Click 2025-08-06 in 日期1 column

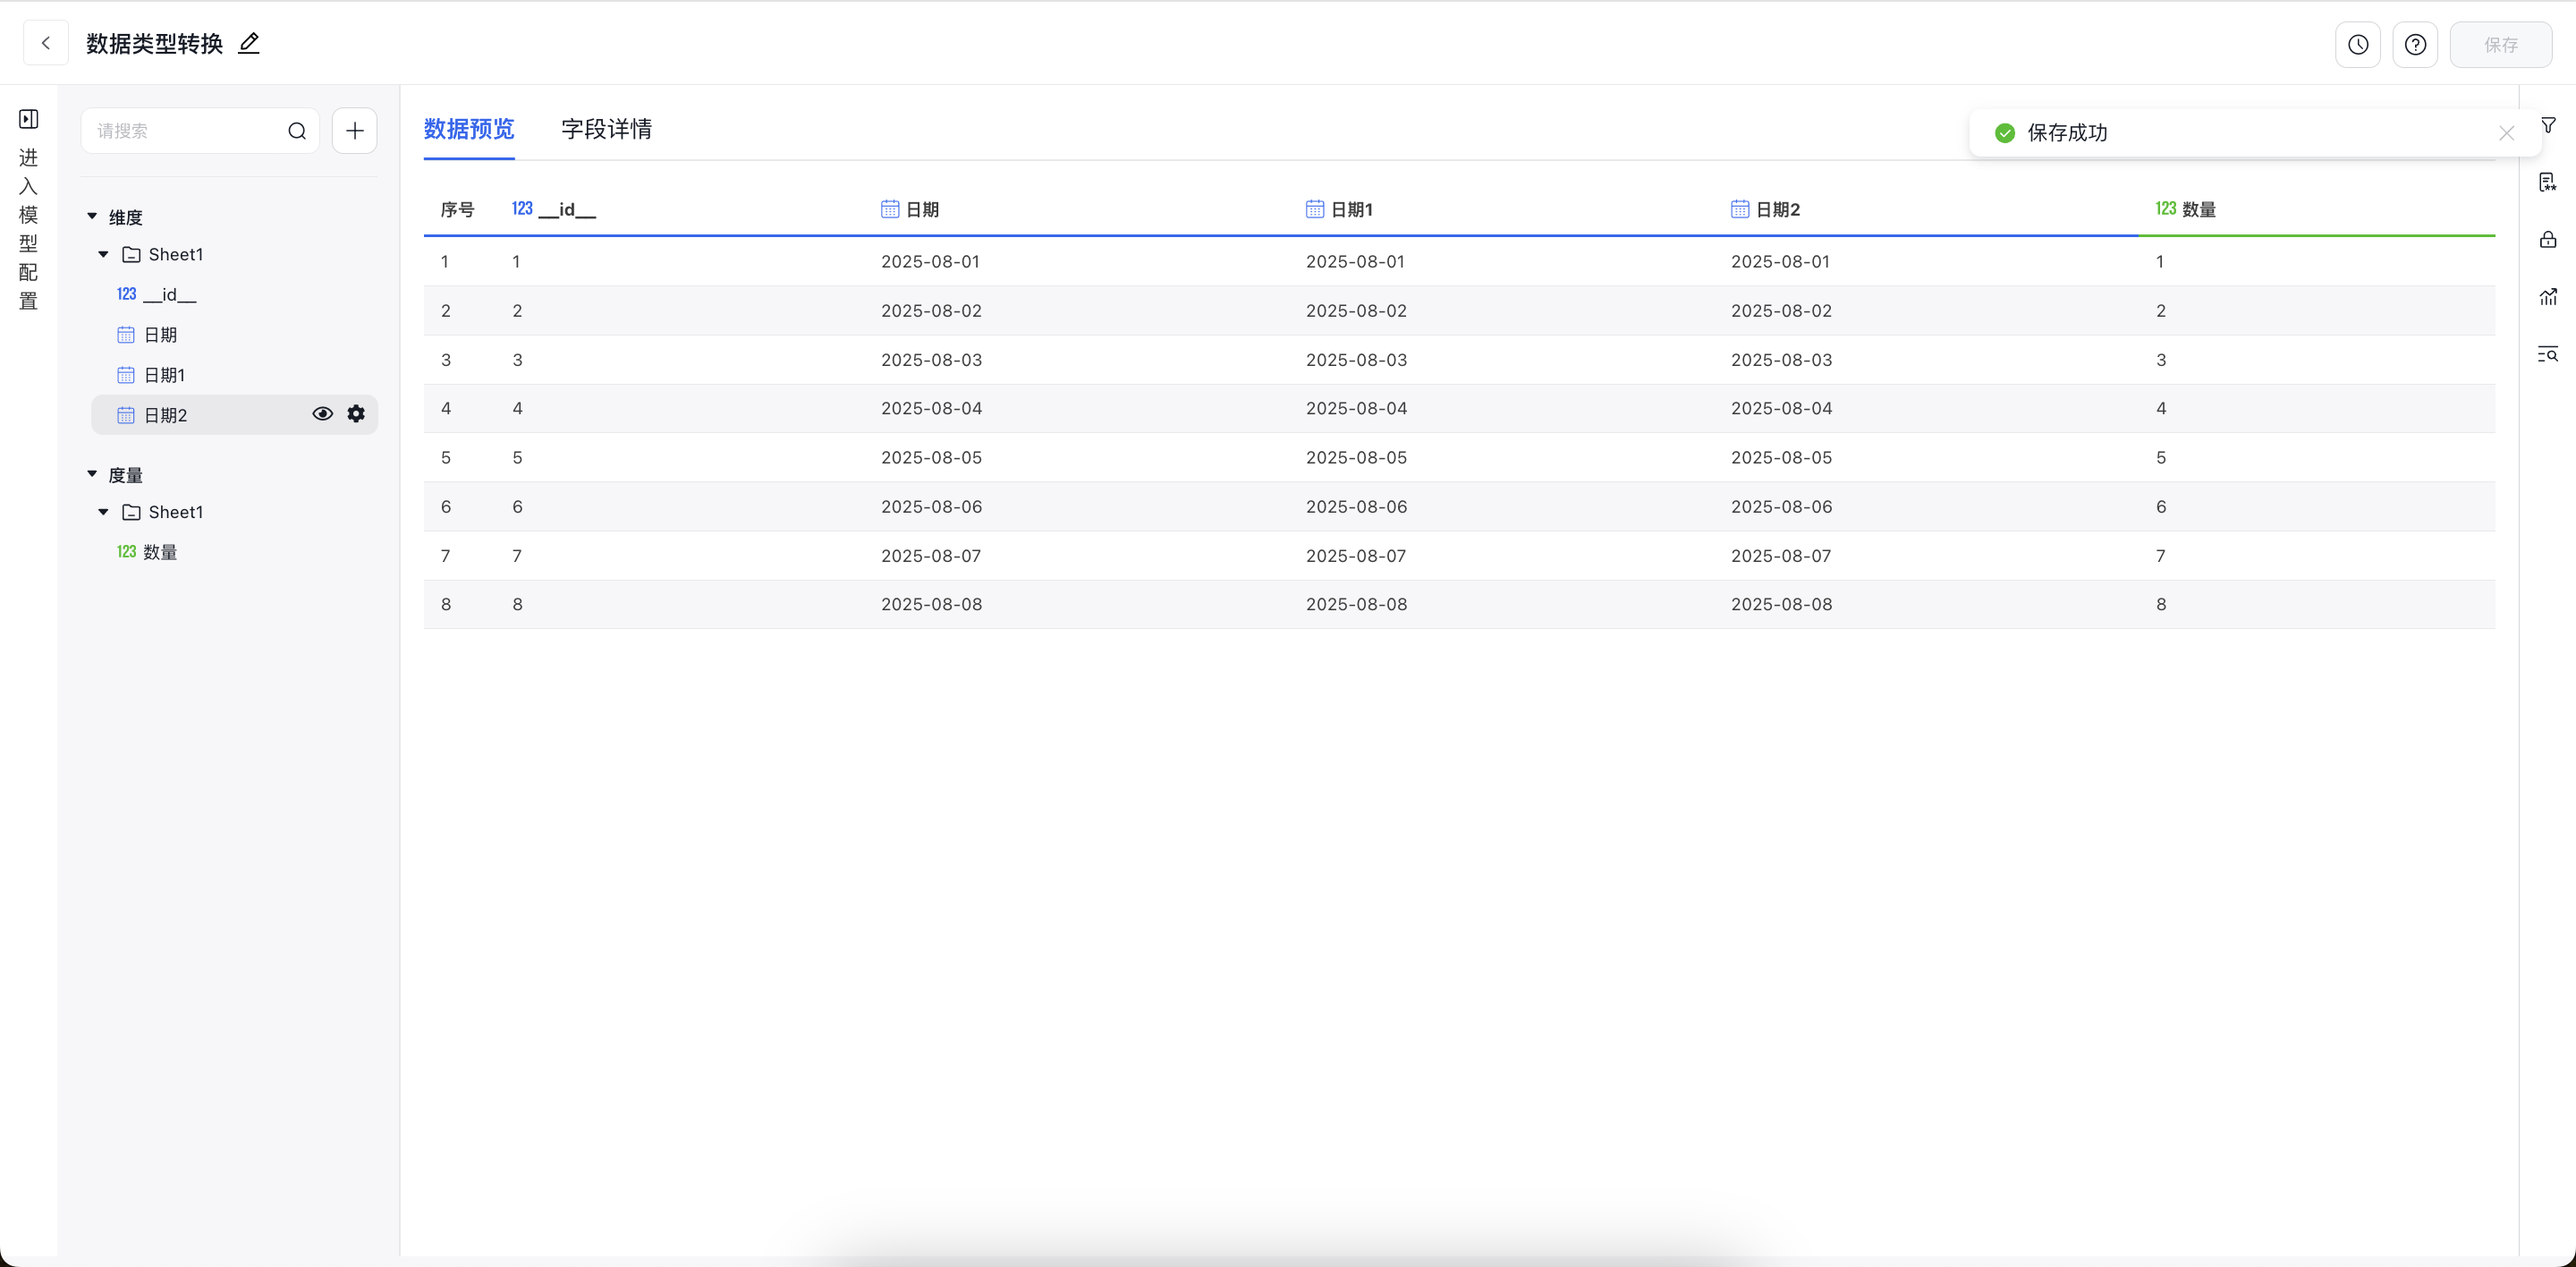[1356, 506]
